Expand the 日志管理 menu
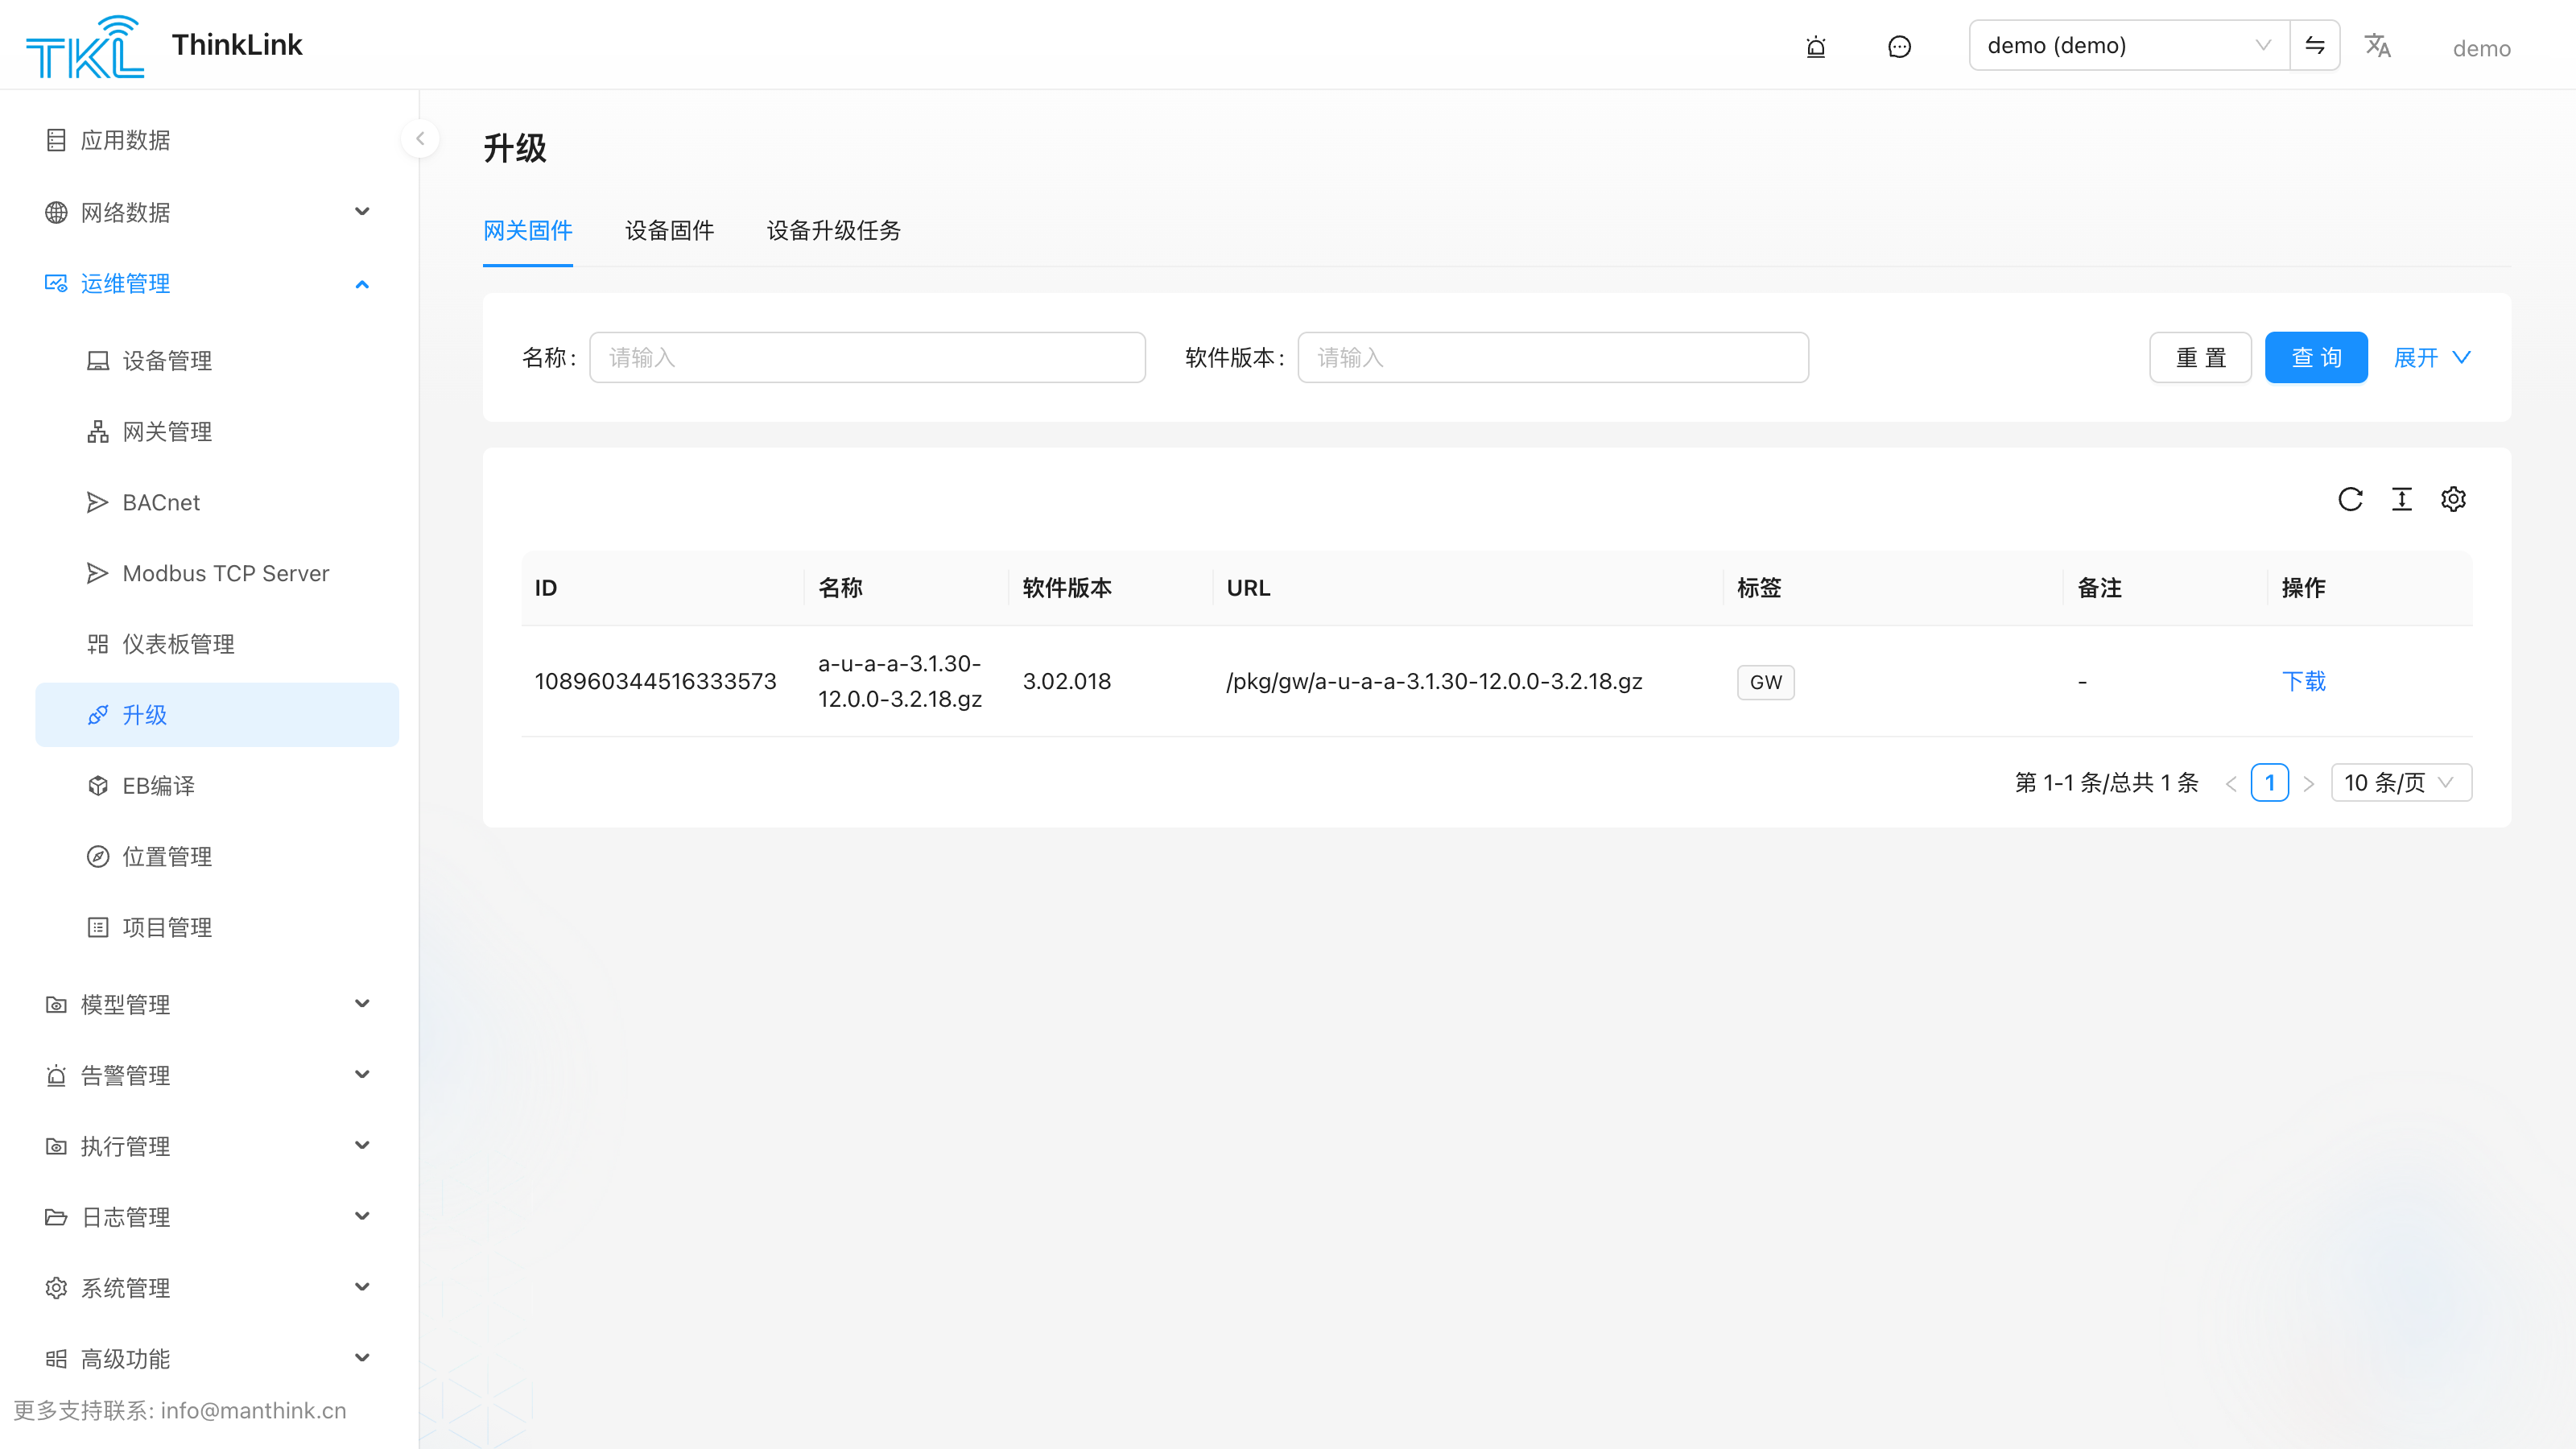The width and height of the screenshot is (2576, 1449). (209, 1217)
